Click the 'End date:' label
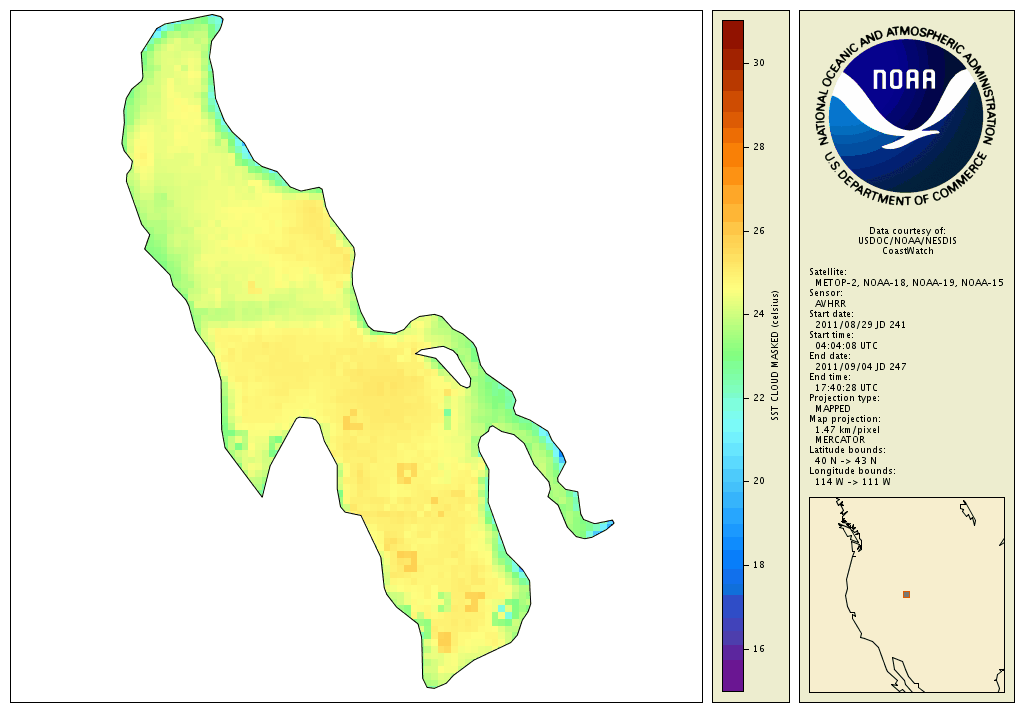This screenshot has height=712, width=1024. pos(829,356)
